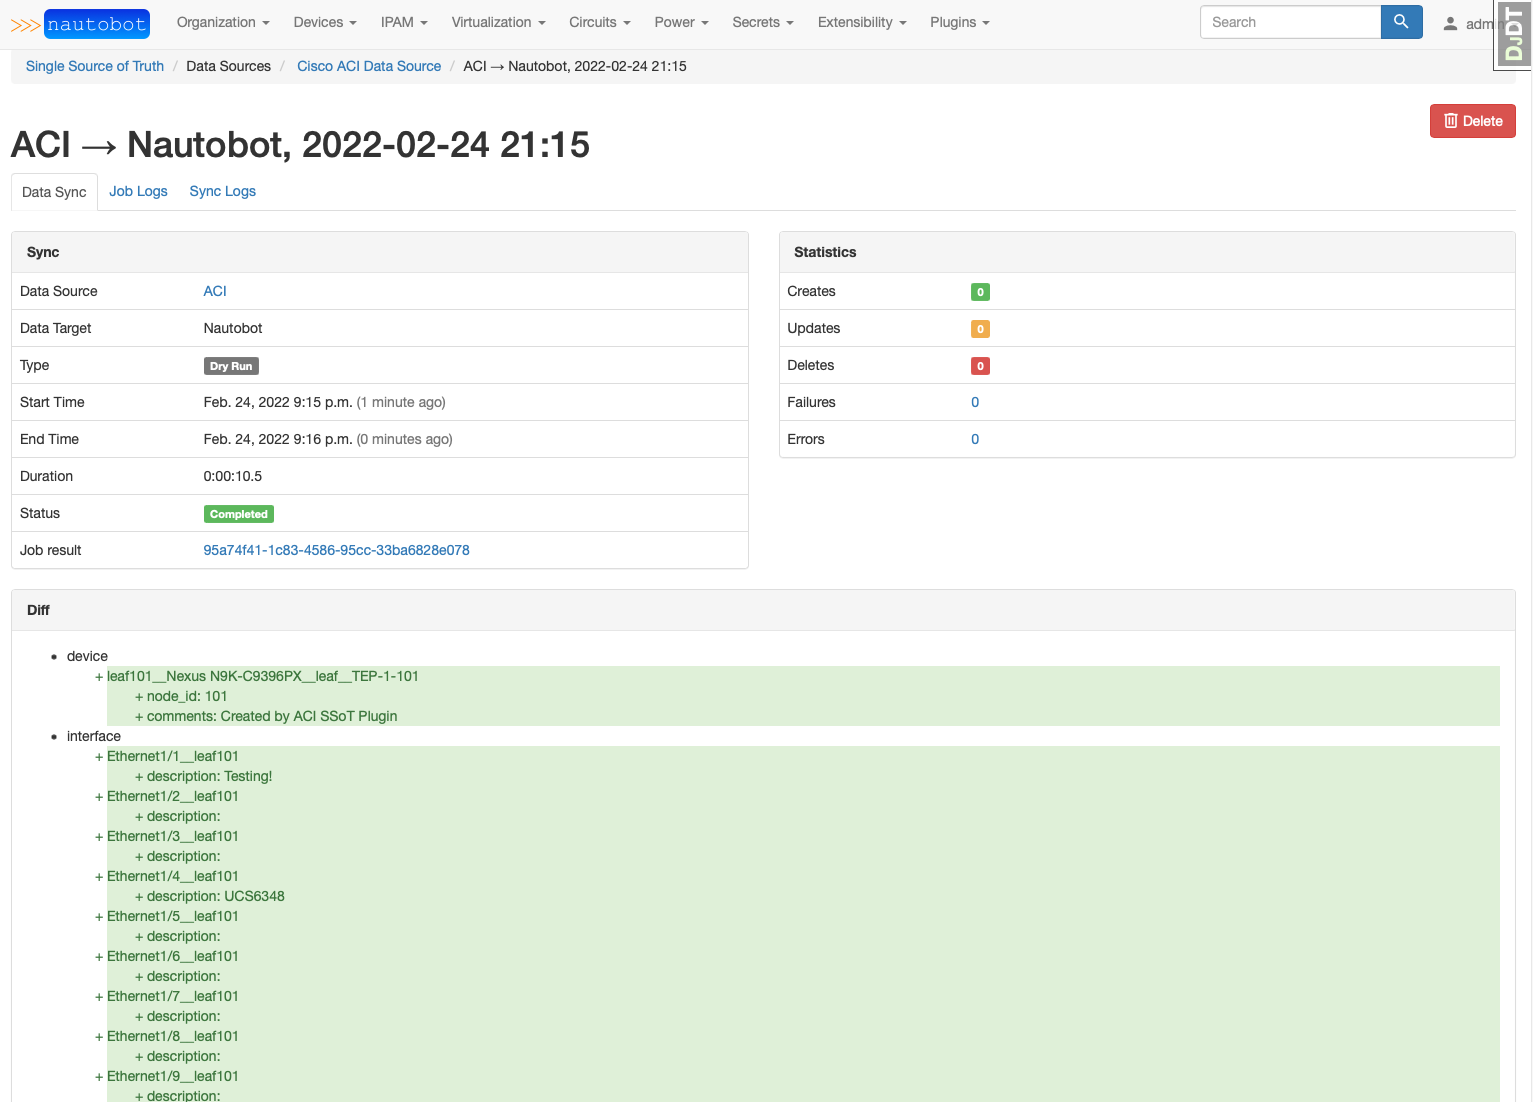
Task: Switch to the Sync Logs tab
Action: [222, 191]
